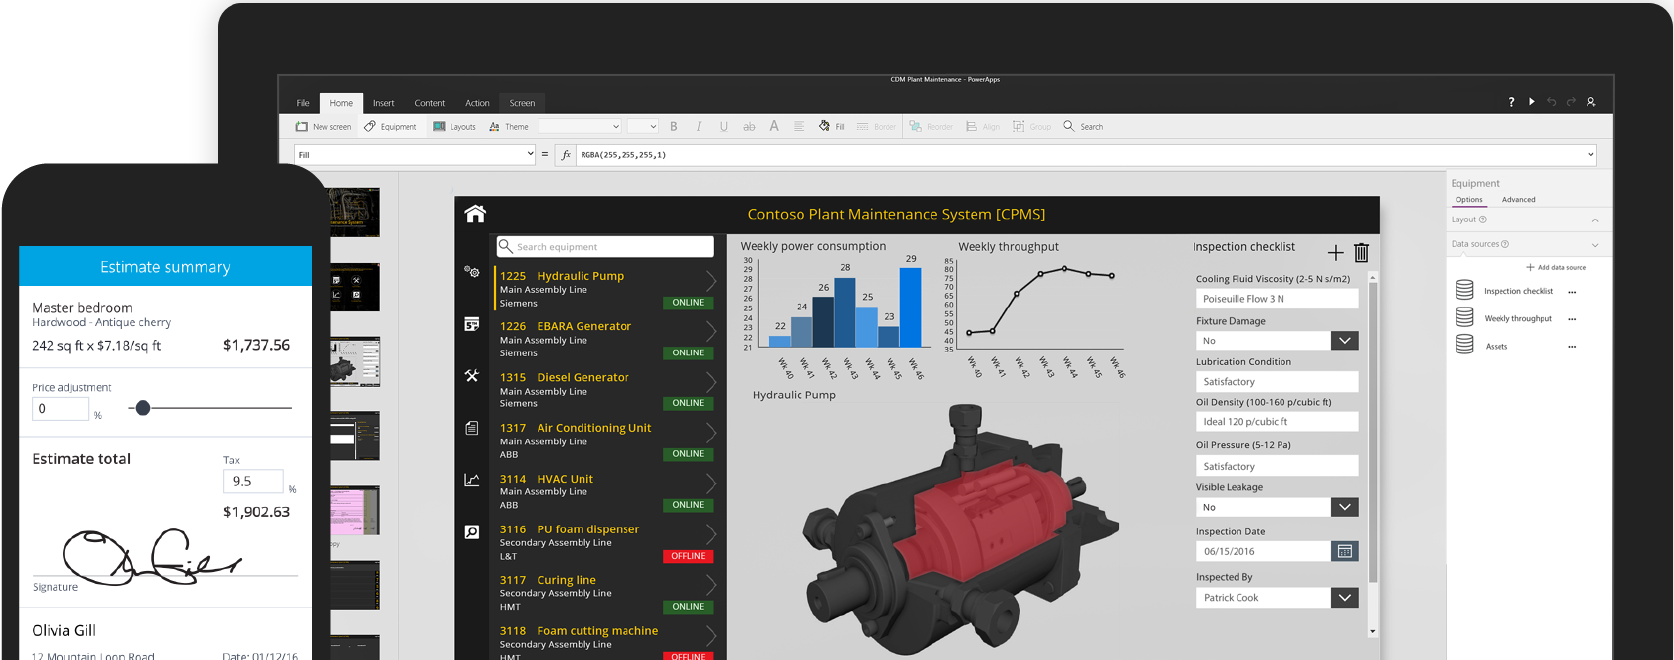Image resolution: width=1674 pixels, height=660 pixels.
Task: Click the New screen button
Action: click(x=323, y=127)
